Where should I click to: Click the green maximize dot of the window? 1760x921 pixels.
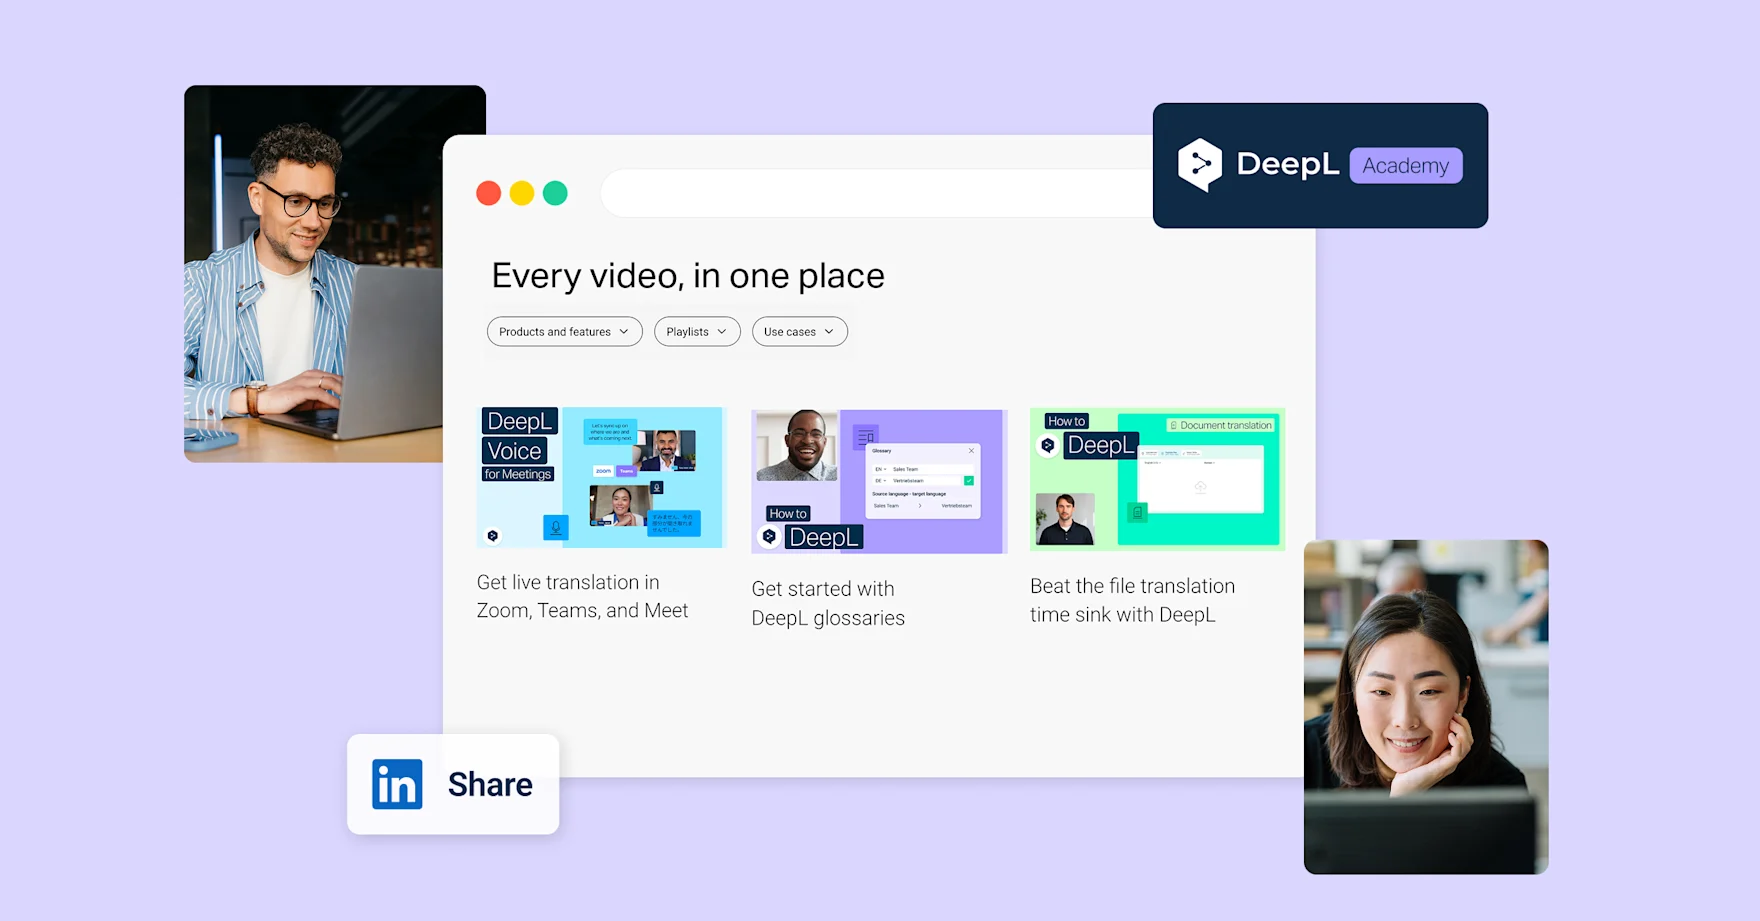[x=555, y=193]
